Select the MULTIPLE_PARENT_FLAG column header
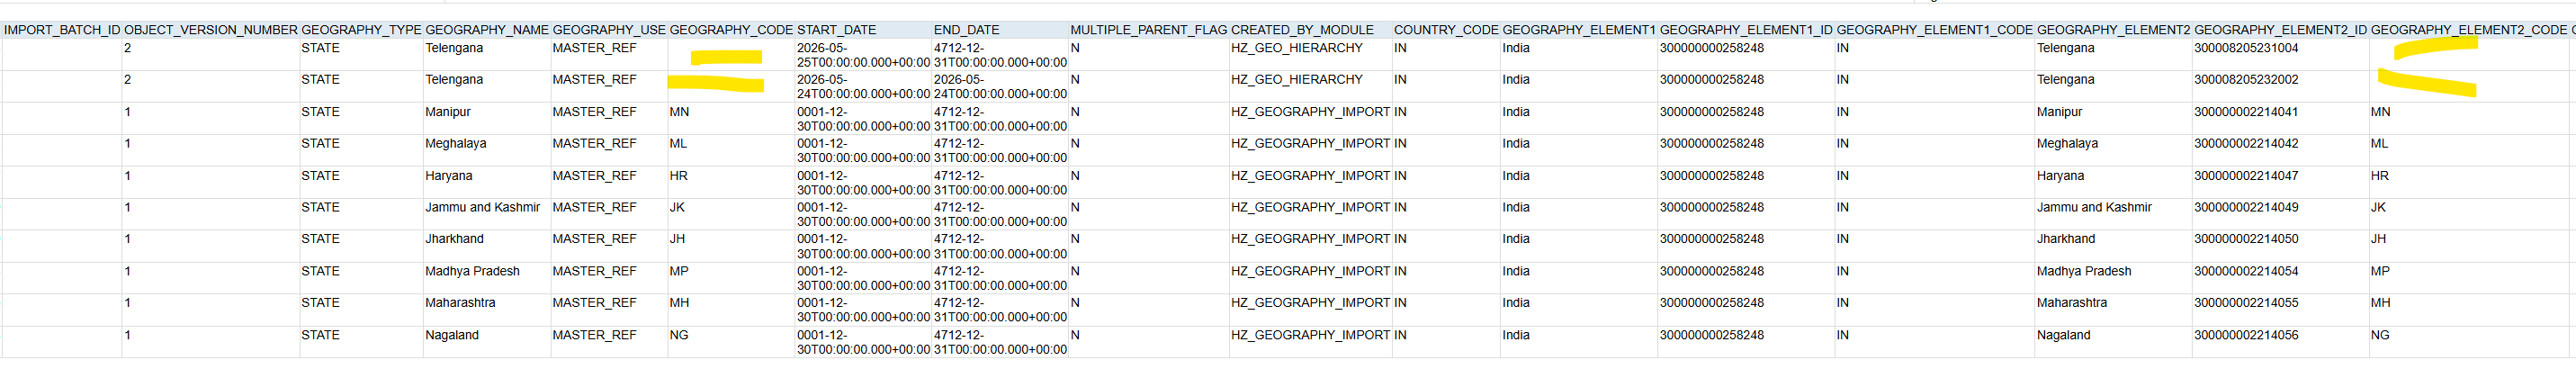The height and width of the screenshot is (369, 2576). pos(1149,30)
